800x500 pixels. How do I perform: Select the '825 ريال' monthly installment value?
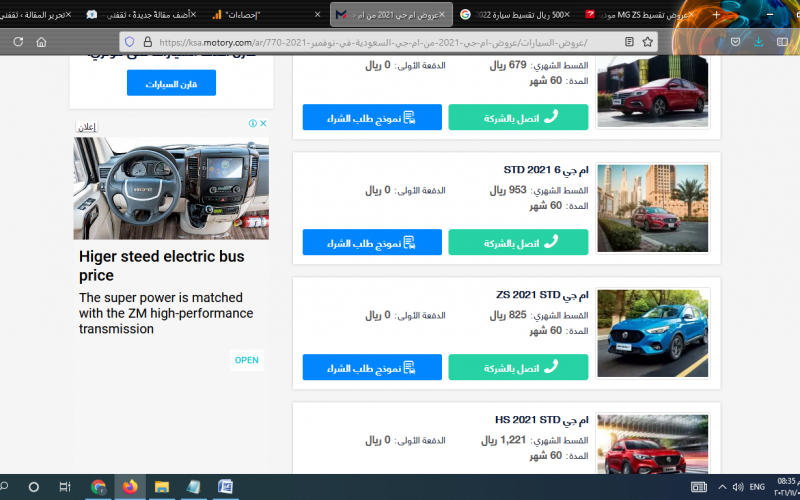click(508, 315)
